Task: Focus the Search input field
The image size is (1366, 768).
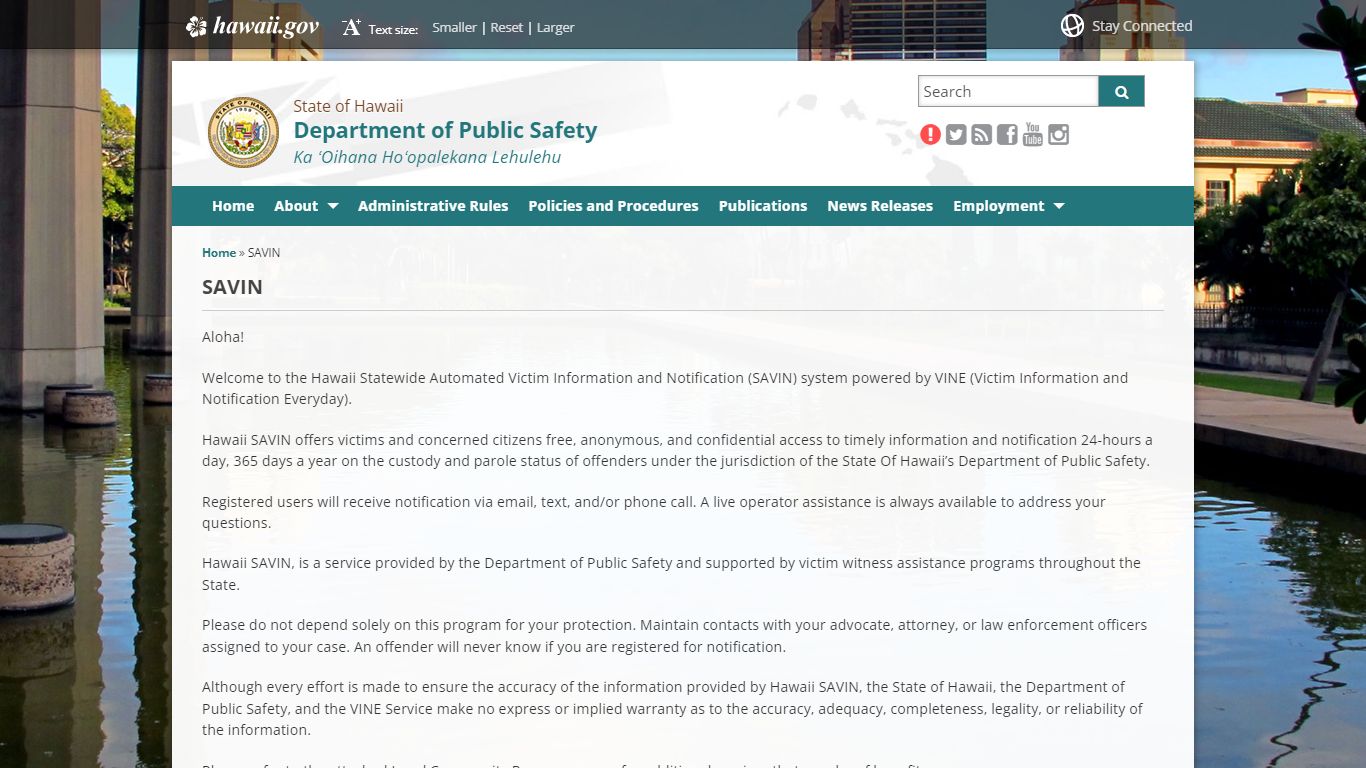Action: (x=1008, y=91)
